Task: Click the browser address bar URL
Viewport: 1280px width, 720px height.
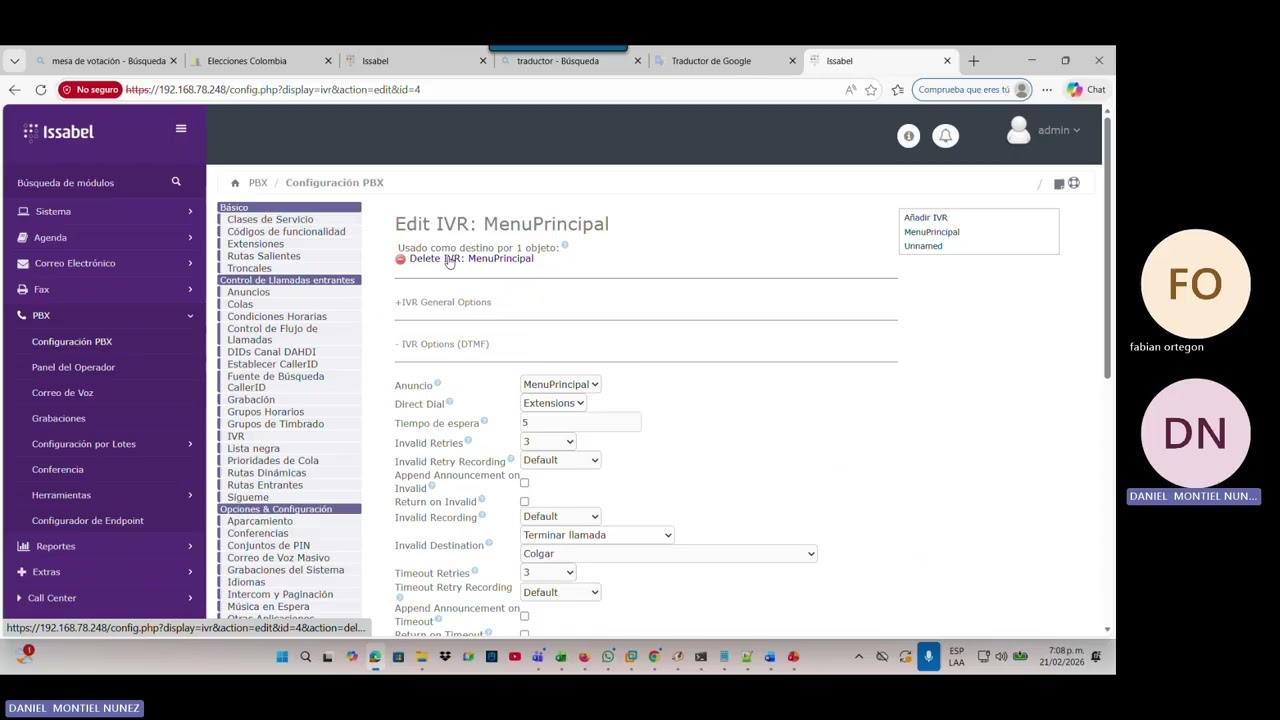Action: click(x=273, y=90)
